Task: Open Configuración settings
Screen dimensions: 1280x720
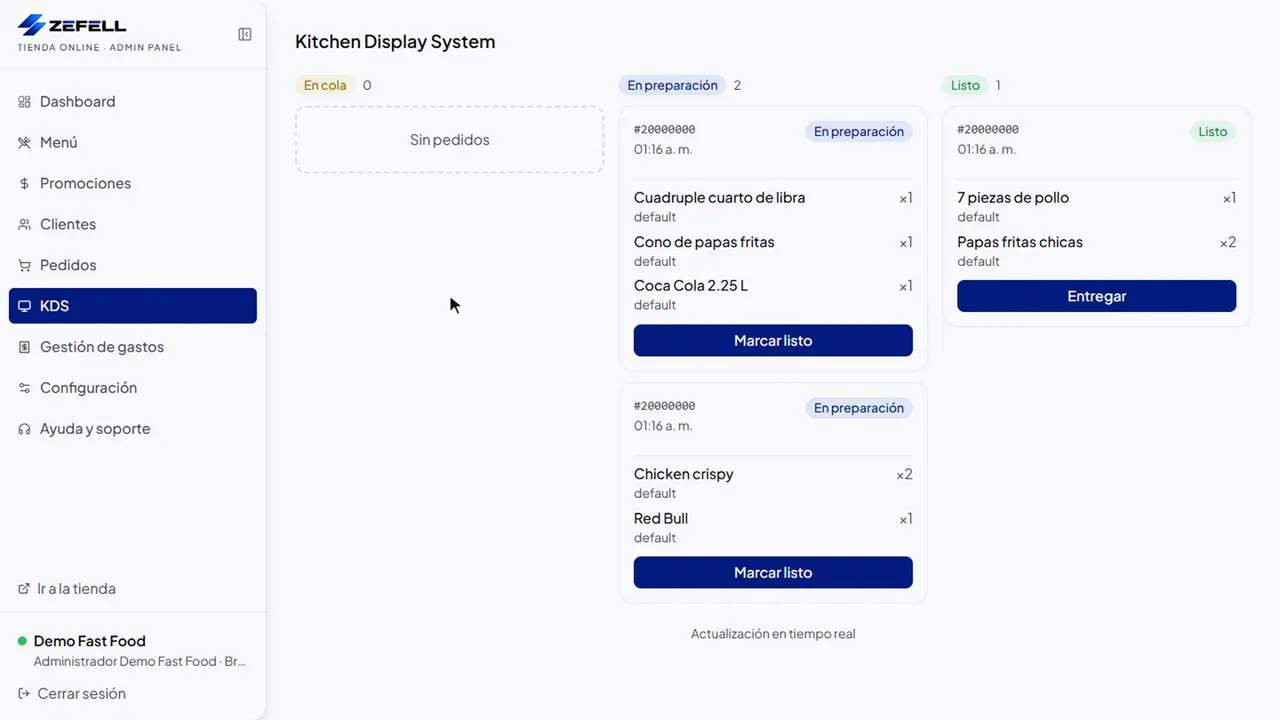Action: click(x=133, y=388)
